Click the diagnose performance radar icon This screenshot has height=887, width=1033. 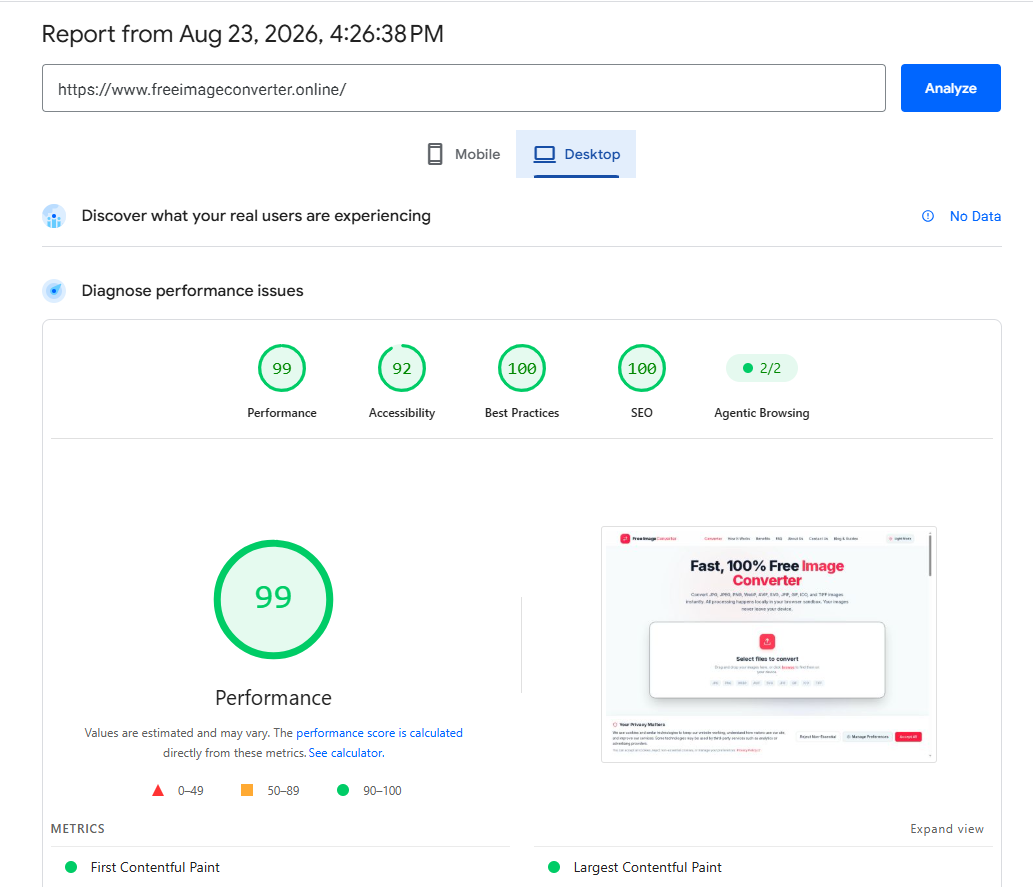54,291
